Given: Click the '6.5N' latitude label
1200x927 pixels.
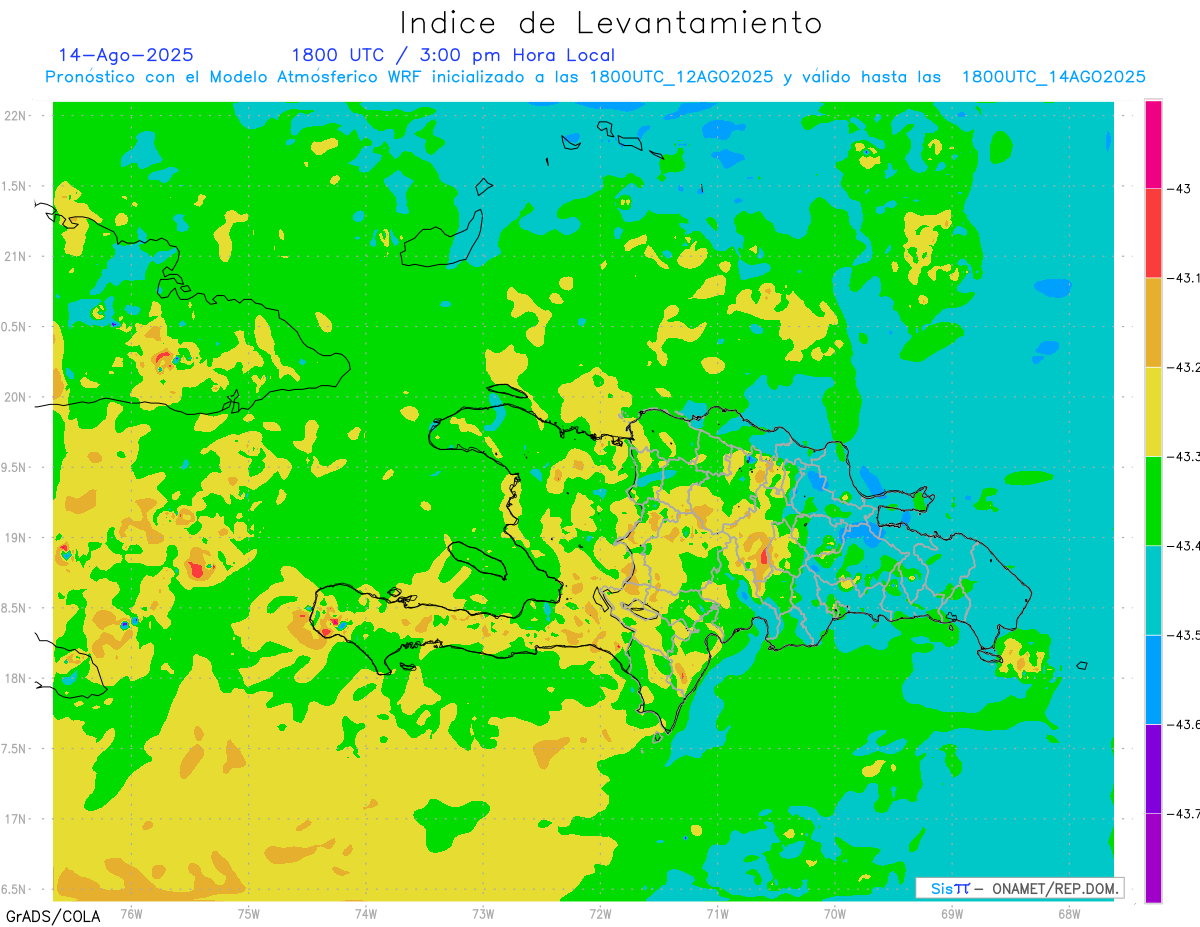Looking at the screenshot, I should click(15, 889).
